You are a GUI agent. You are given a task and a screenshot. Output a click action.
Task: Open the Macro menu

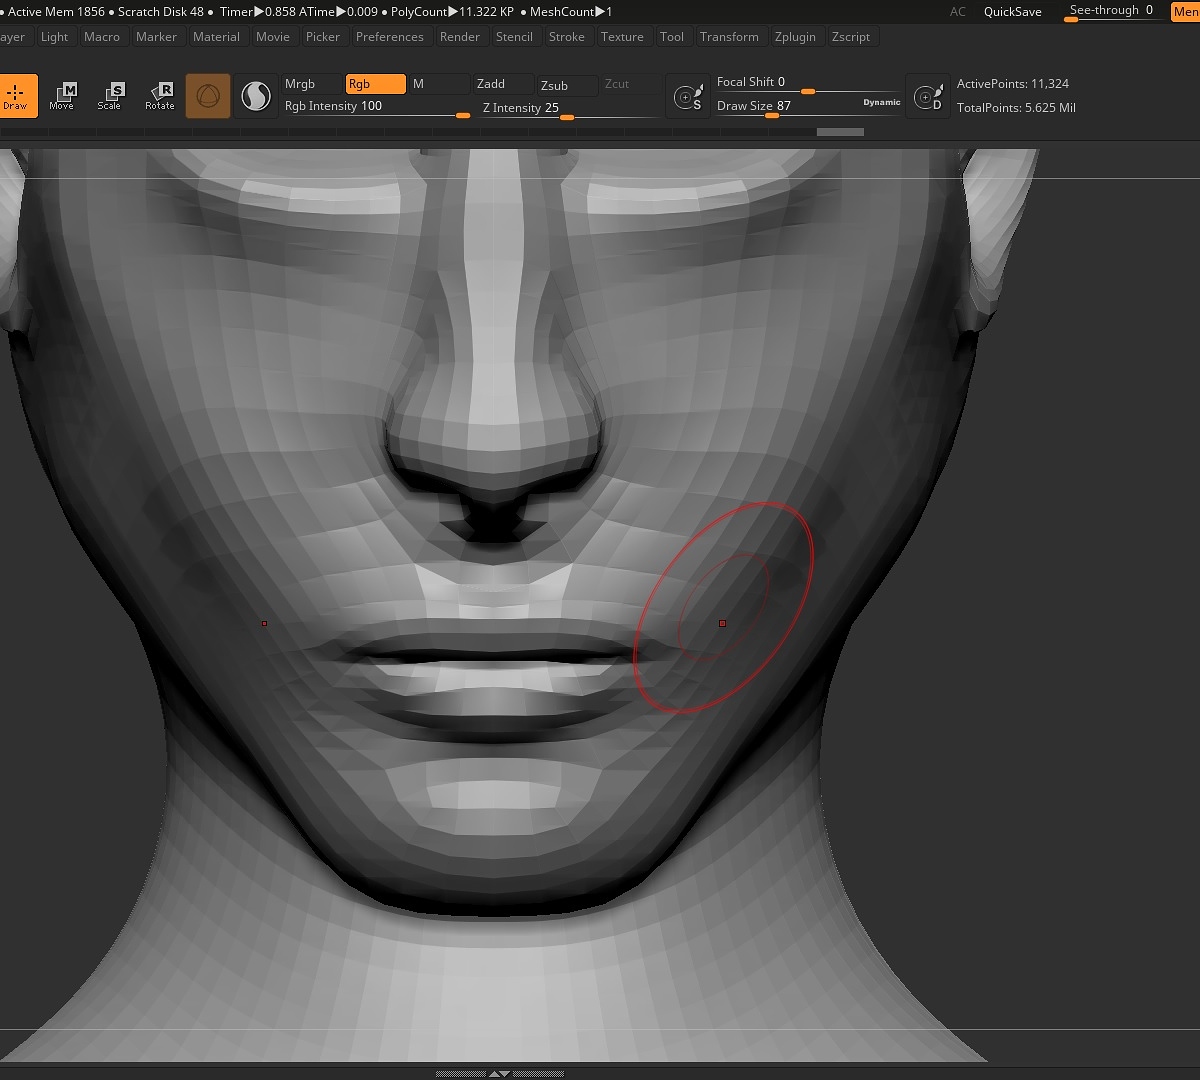click(102, 37)
